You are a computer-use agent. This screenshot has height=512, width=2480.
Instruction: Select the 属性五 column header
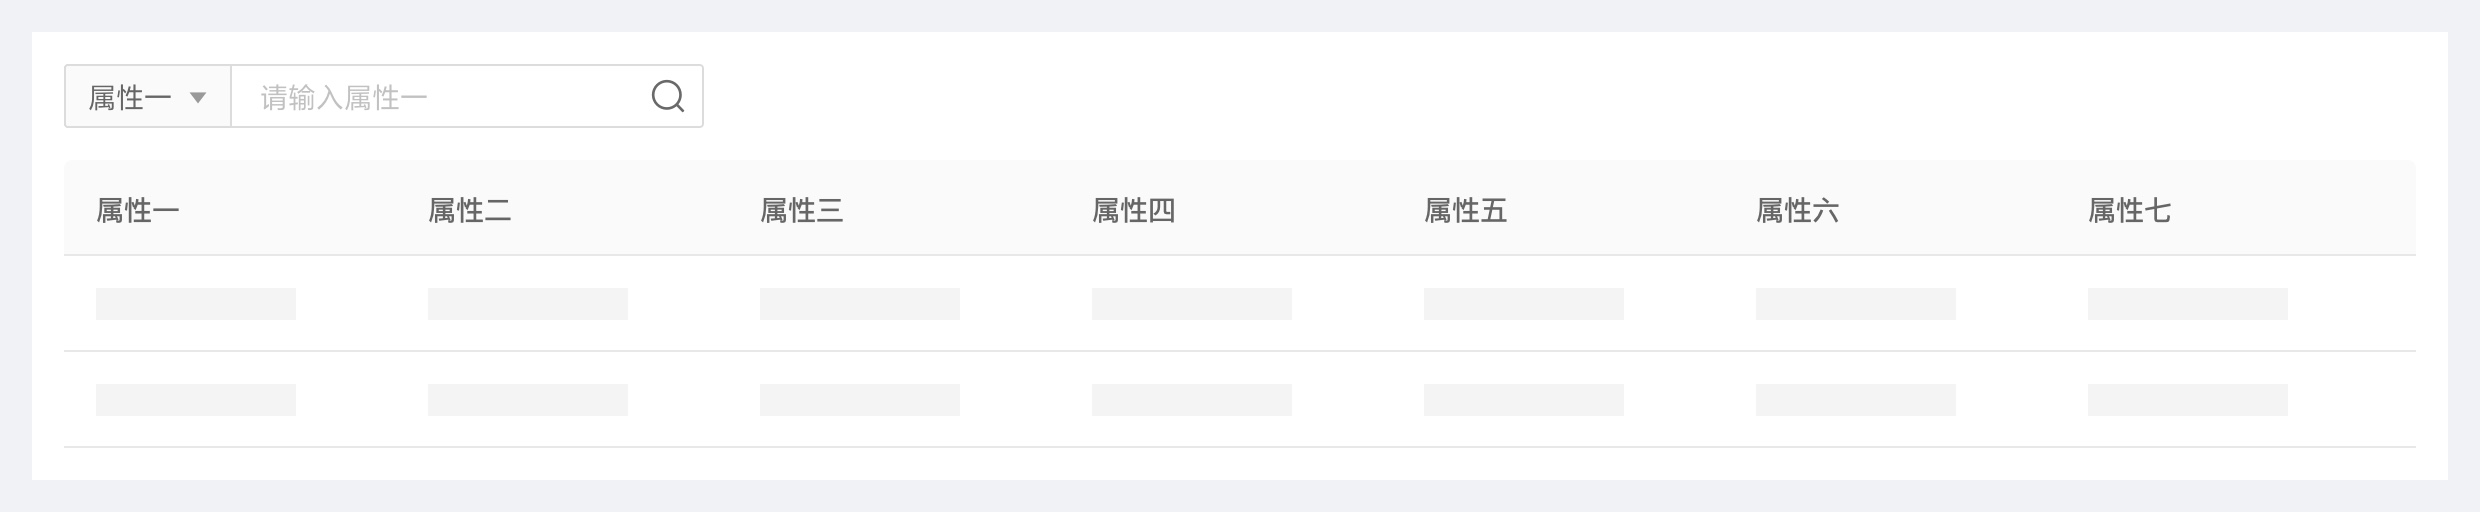(x=1466, y=211)
